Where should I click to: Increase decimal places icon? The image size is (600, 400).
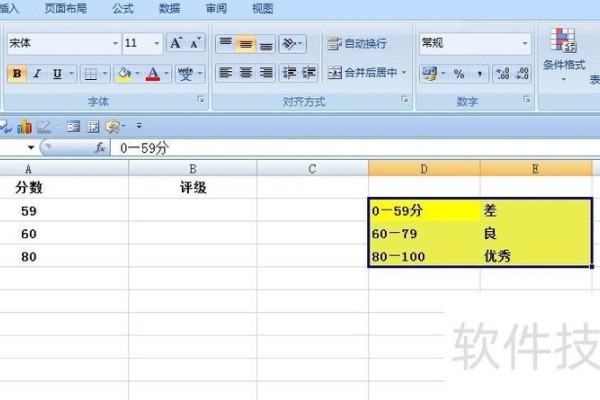502,73
